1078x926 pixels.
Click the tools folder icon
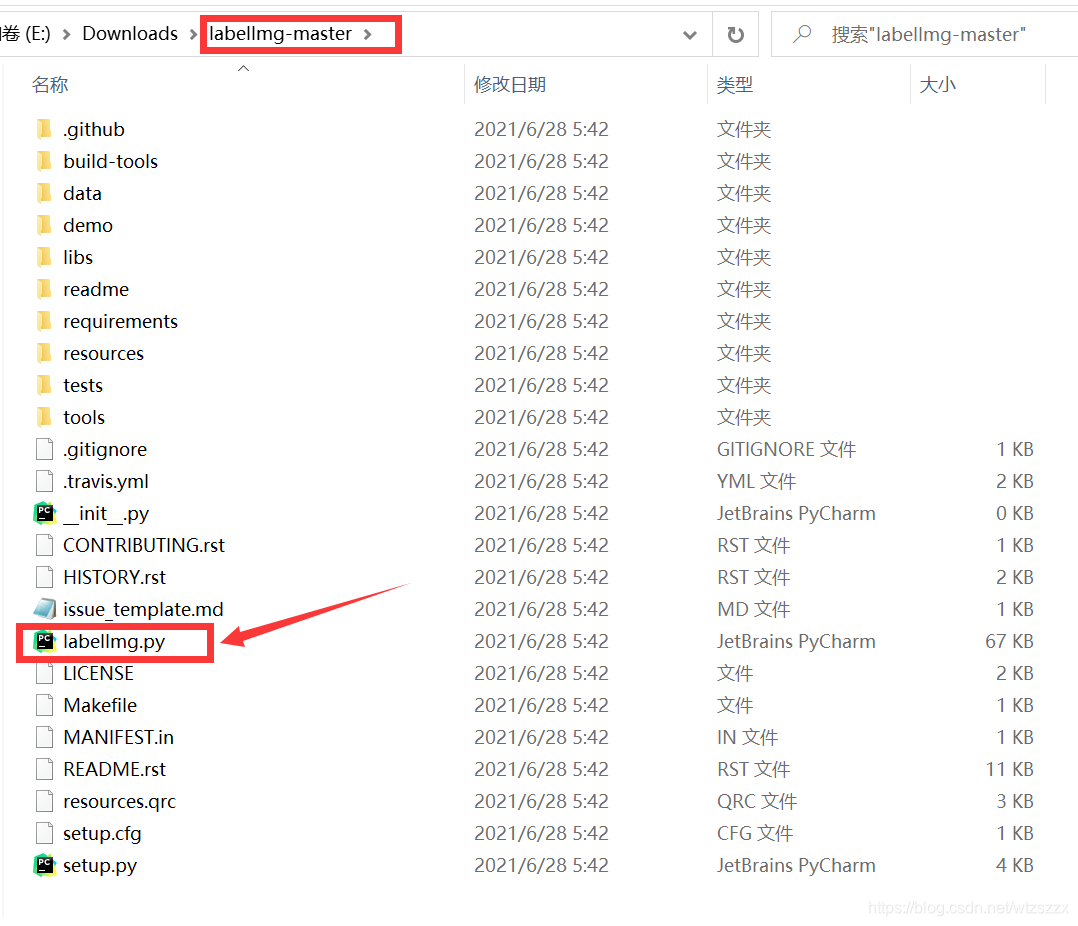tap(44, 417)
